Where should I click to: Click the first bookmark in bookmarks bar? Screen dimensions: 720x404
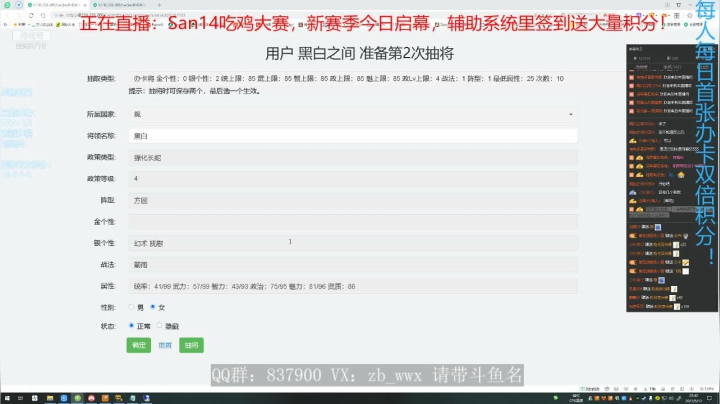click(19, 24)
